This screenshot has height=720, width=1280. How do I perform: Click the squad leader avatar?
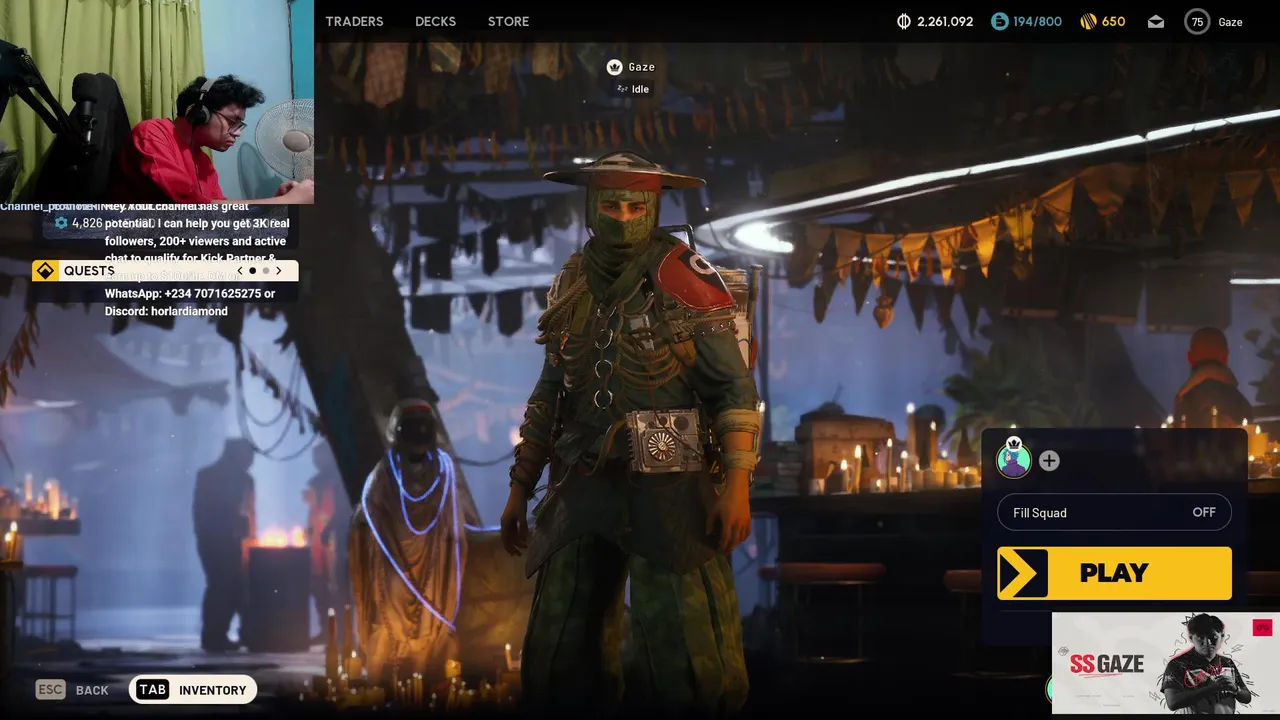[x=1014, y=459]
